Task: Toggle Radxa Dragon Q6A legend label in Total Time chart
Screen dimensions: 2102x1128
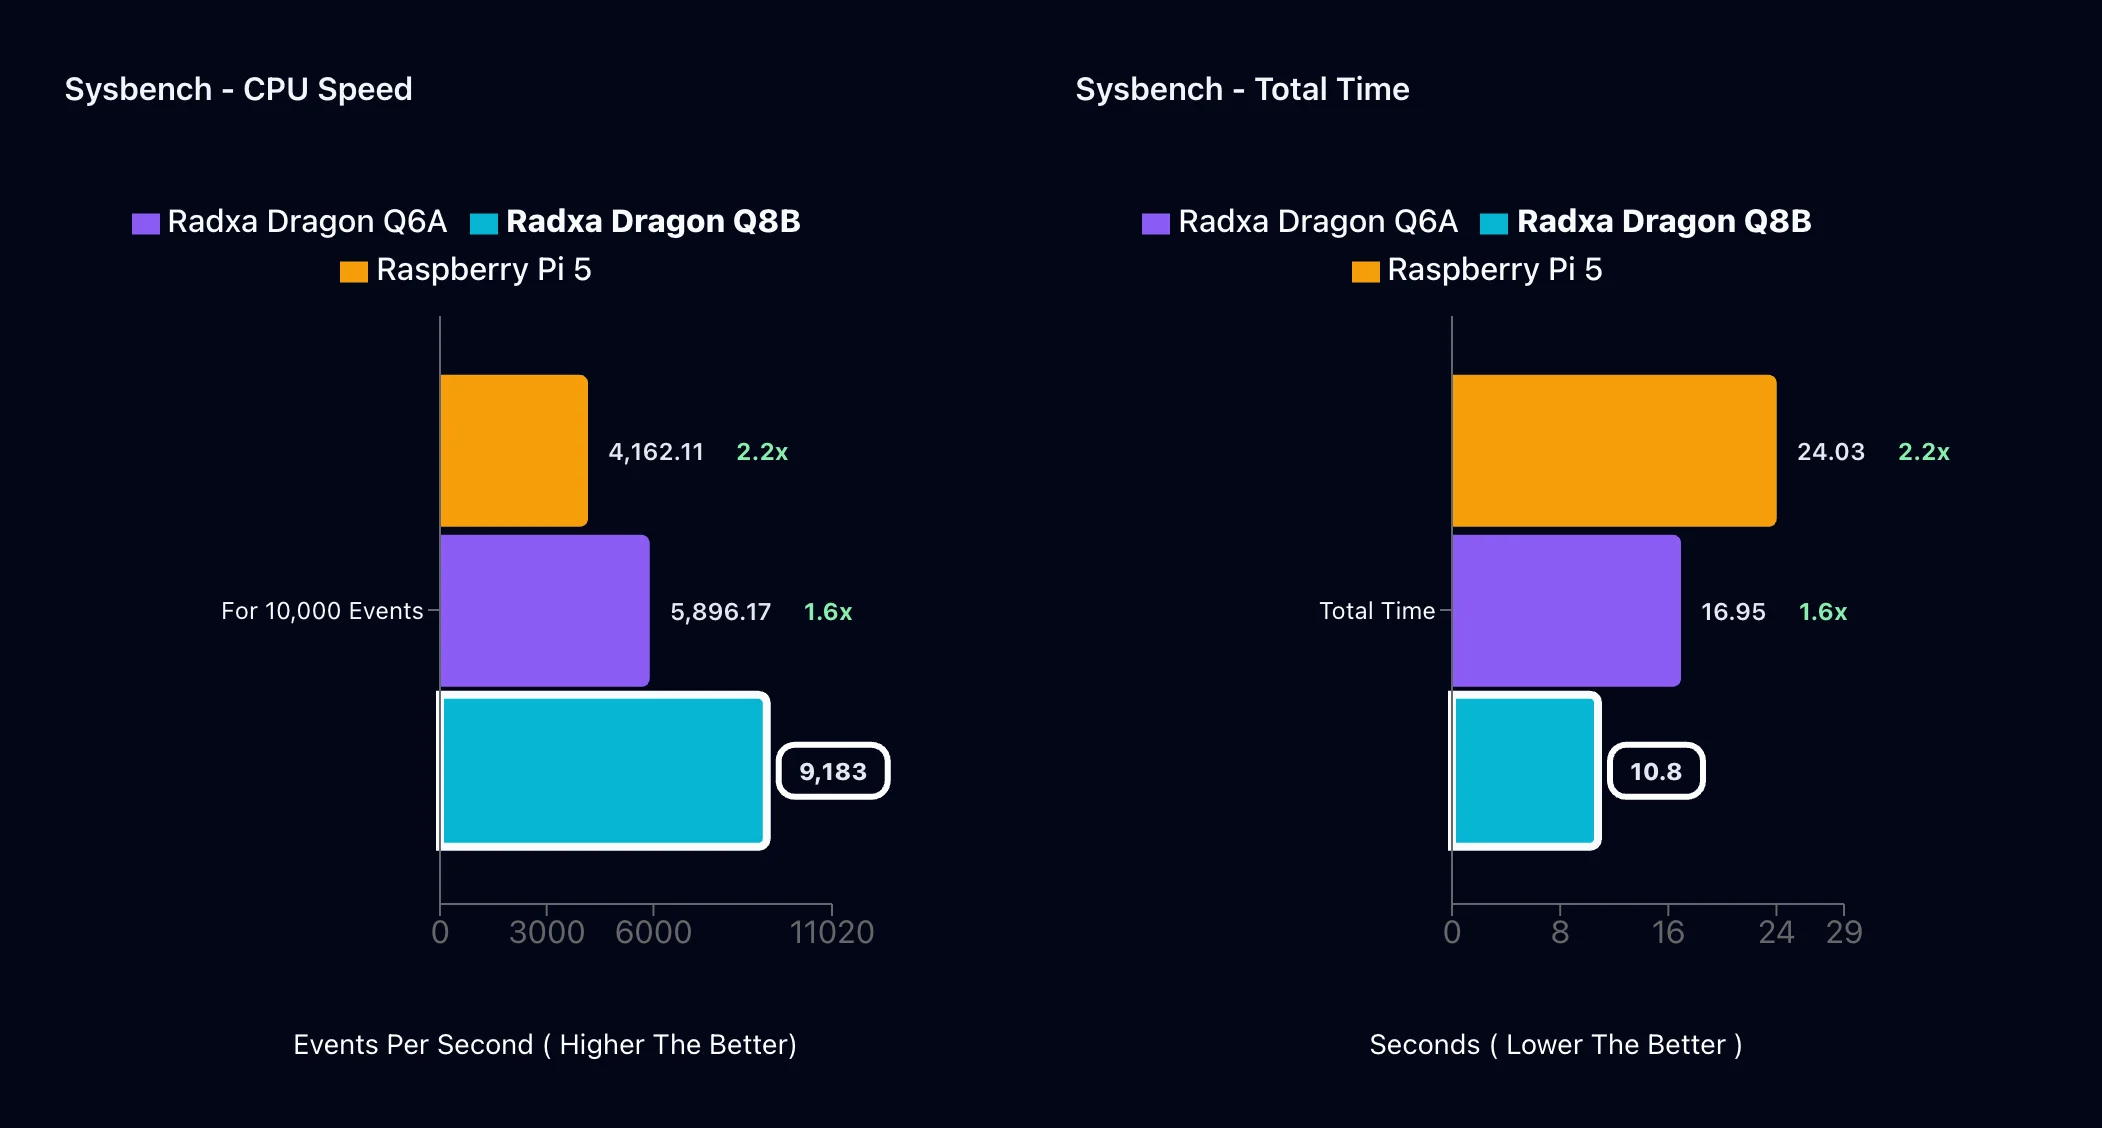Action: click(1318, 221)
